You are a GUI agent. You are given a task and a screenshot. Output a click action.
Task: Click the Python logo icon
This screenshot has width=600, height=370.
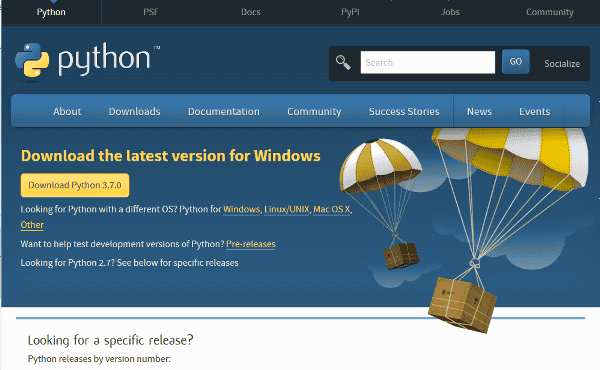click(x=32, y=60)
